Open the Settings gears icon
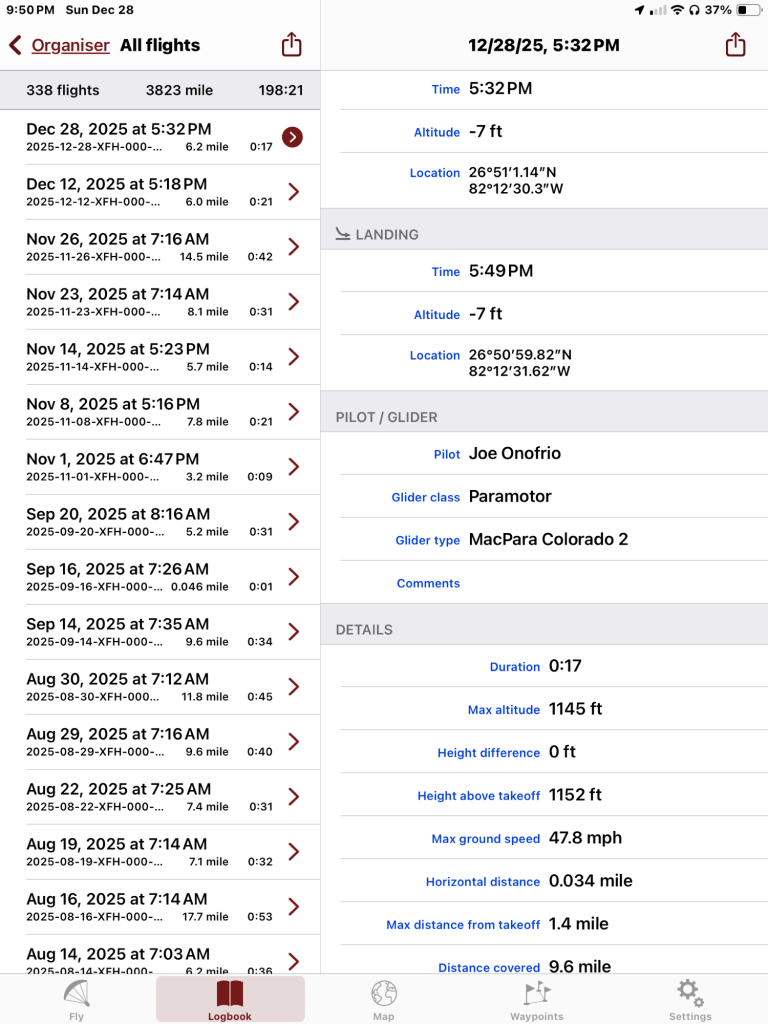768x1024 pixels. (x=690, y=993)
